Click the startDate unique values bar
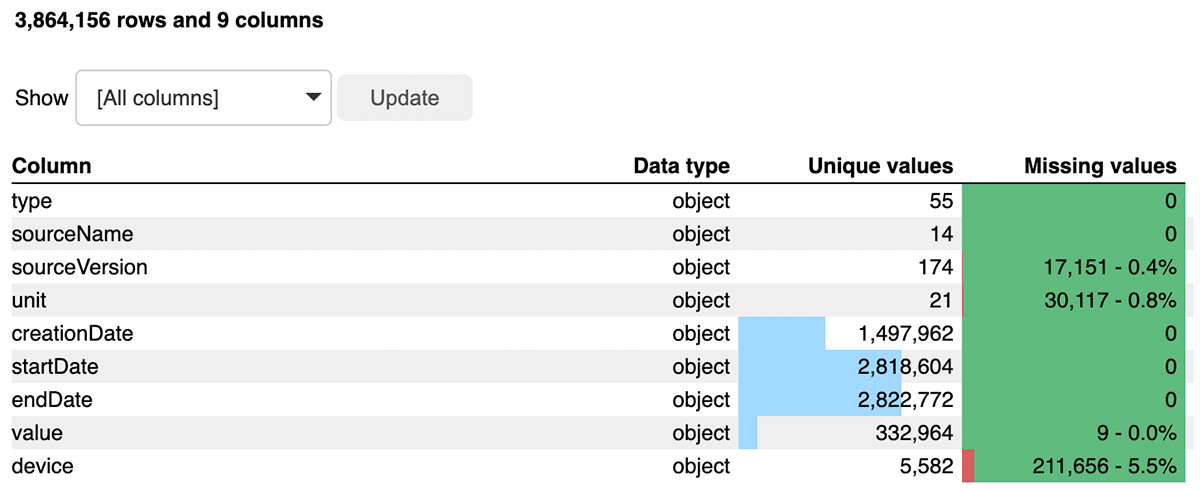 coord(820,367)
